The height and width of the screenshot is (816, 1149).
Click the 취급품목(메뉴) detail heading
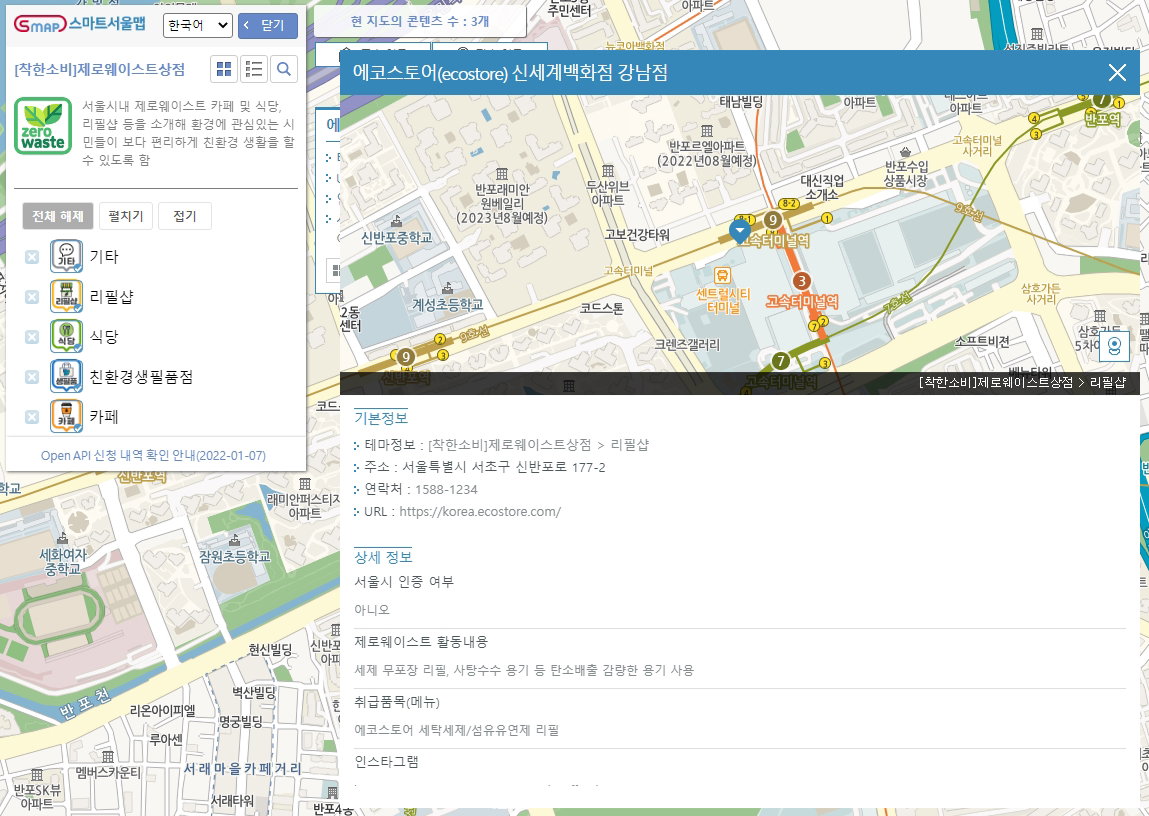click(x=397, y=702)
